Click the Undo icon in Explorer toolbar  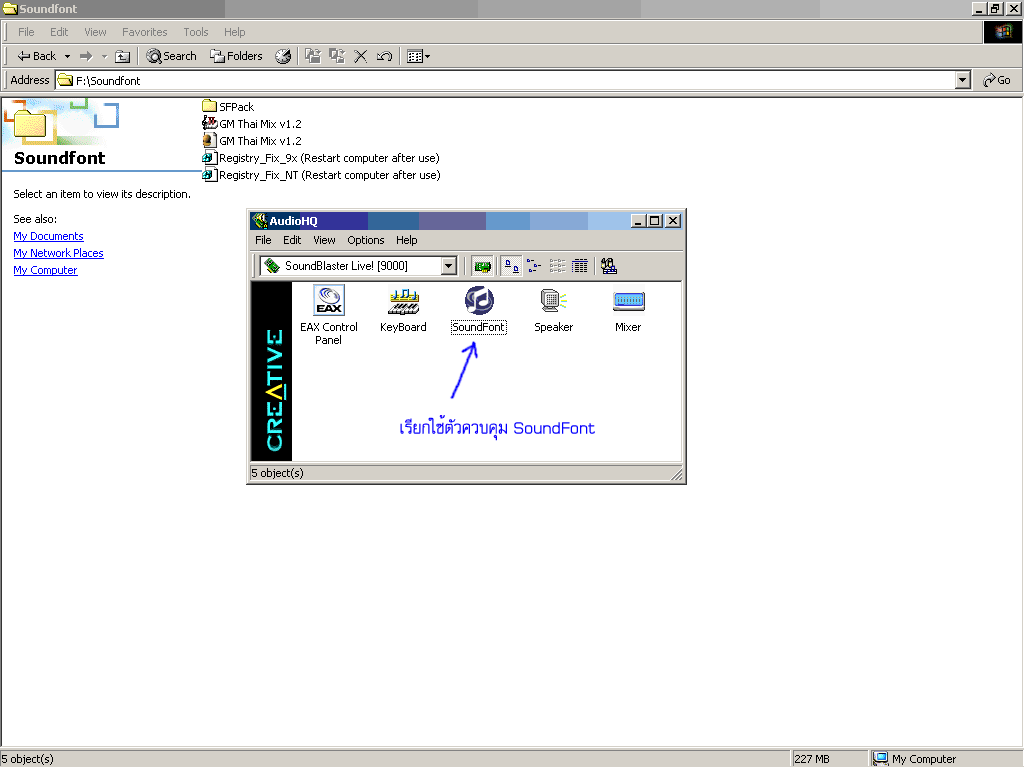(385, 56)
